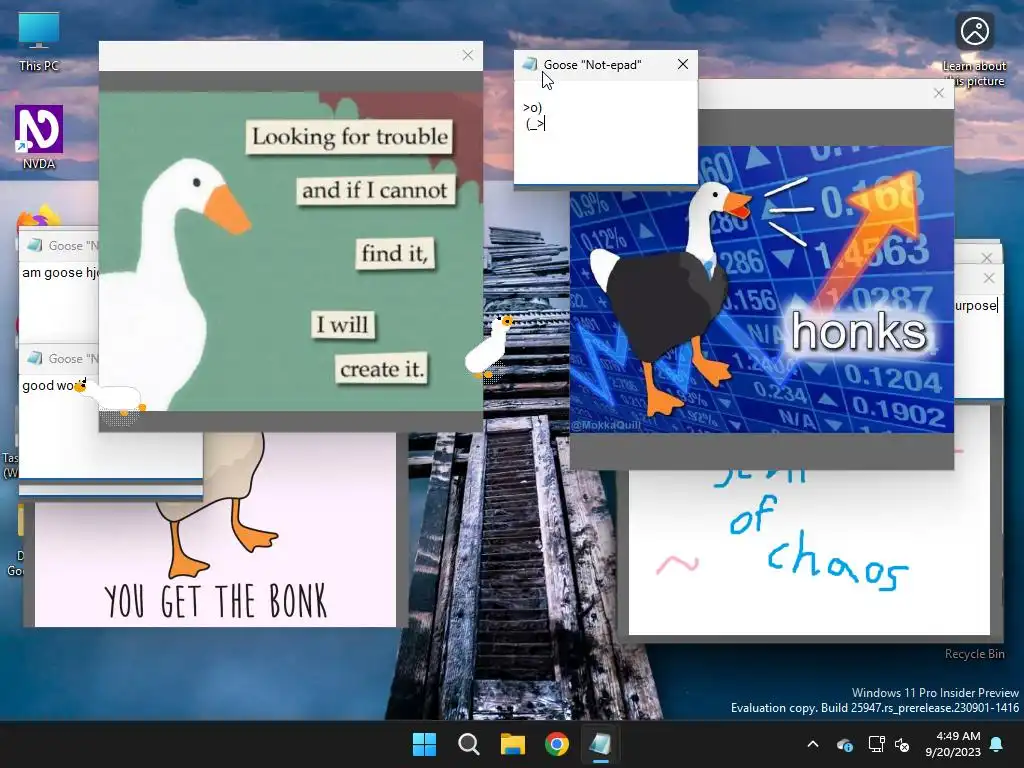This screenshot has width=1024, height=768.
Task: Click the partially hidden Firefox desktop icon
Action: pos(39,217)
